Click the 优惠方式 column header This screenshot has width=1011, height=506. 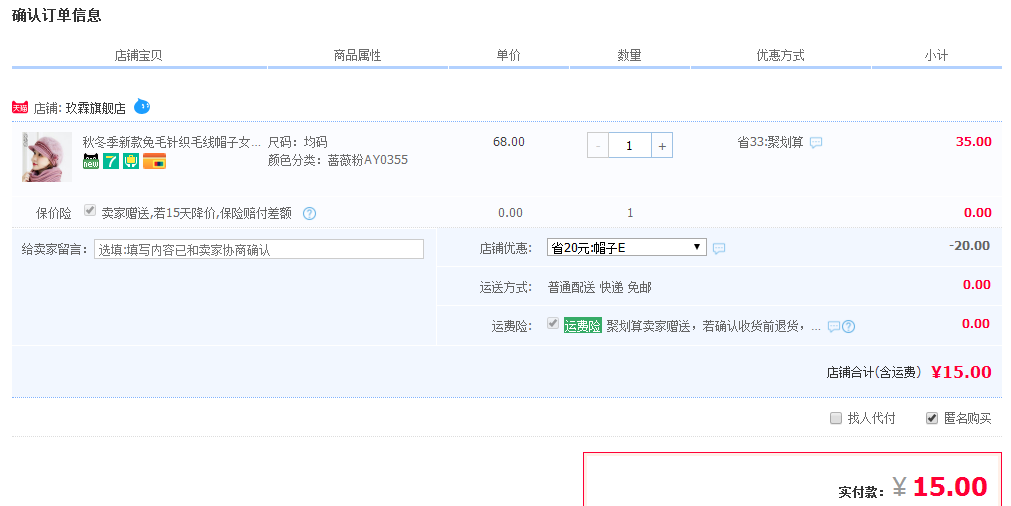coord(780,55)
